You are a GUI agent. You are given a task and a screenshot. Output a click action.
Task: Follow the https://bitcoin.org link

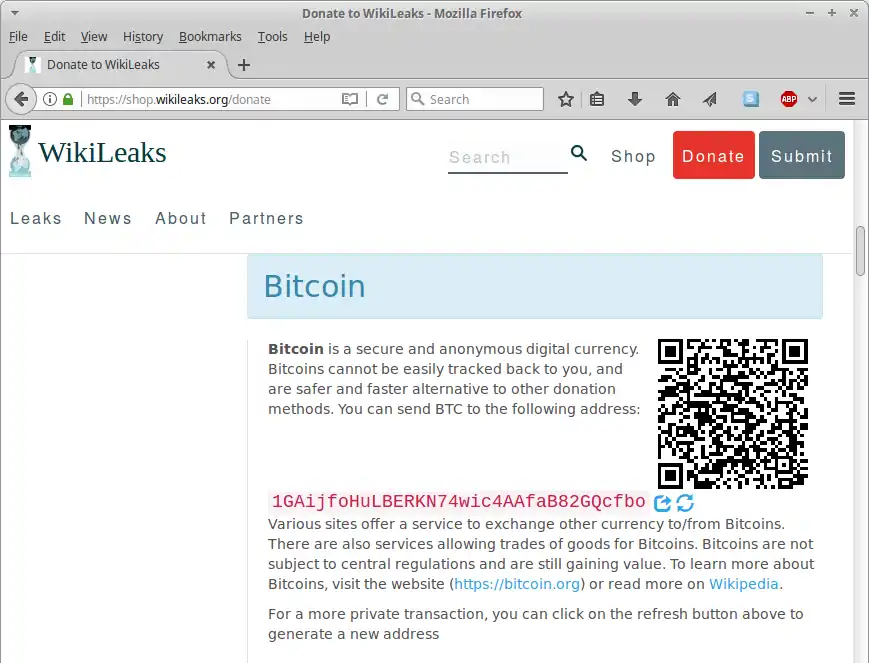pos(517,584)
